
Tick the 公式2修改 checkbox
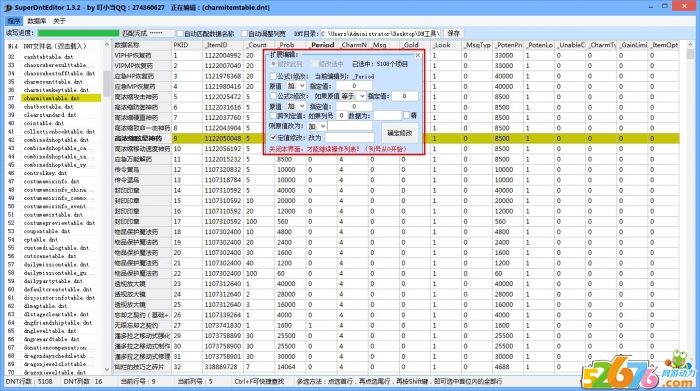click(x=273, y=96)
